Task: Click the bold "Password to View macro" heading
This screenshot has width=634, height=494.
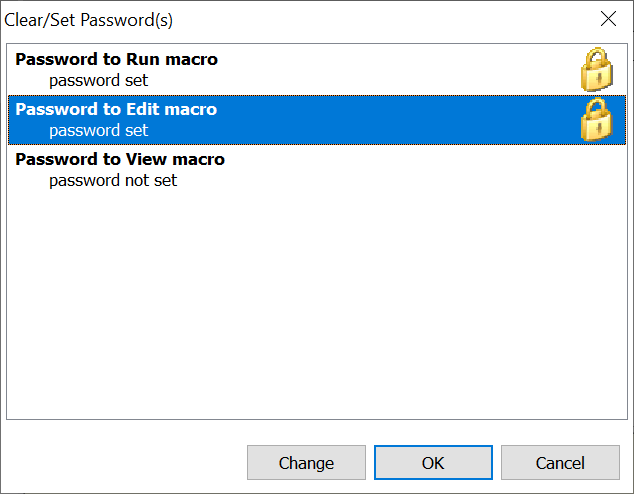Action: [x=120, y=160]
